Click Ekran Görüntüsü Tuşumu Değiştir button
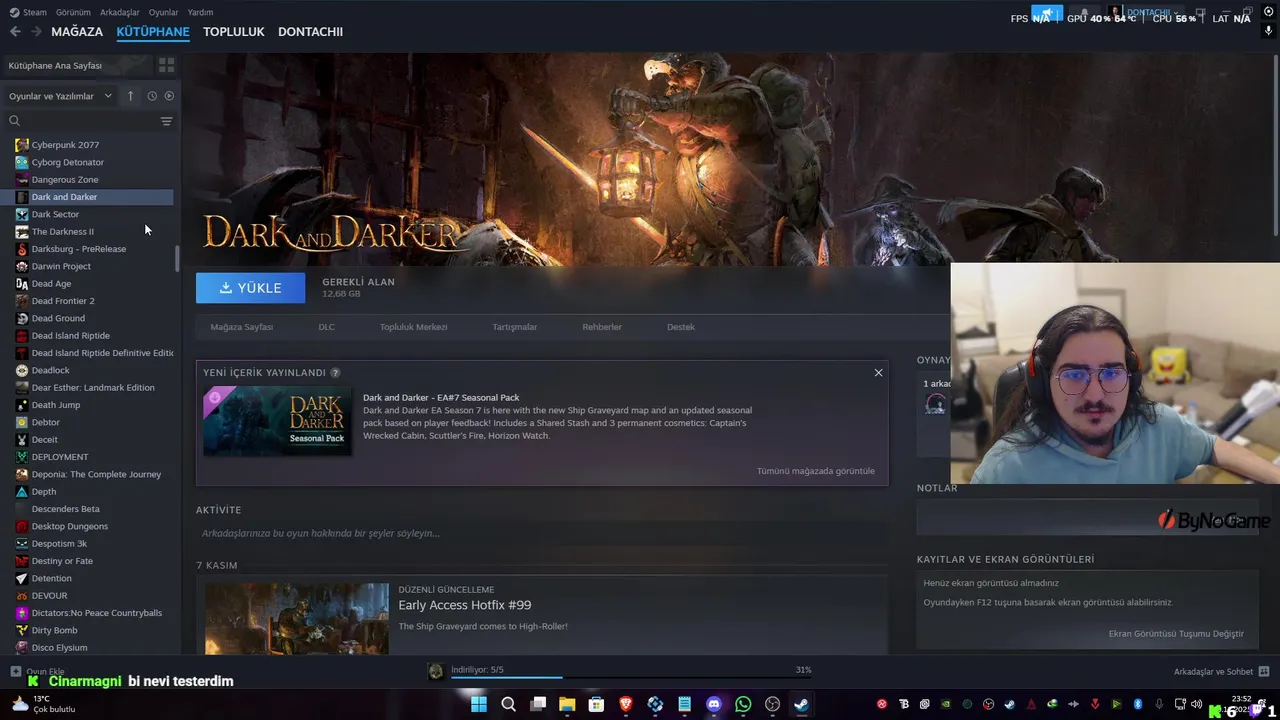 [1176, 634]
